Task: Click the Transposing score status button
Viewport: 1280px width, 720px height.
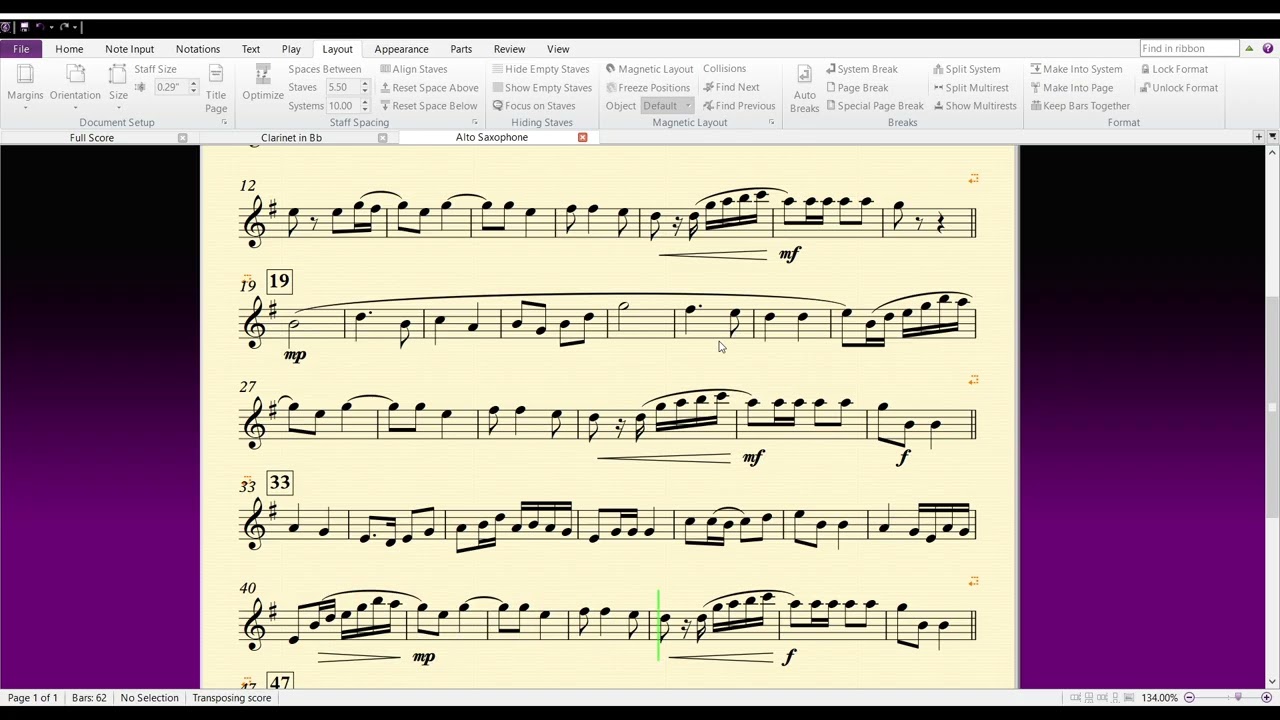Action: (x=231, y=698)
